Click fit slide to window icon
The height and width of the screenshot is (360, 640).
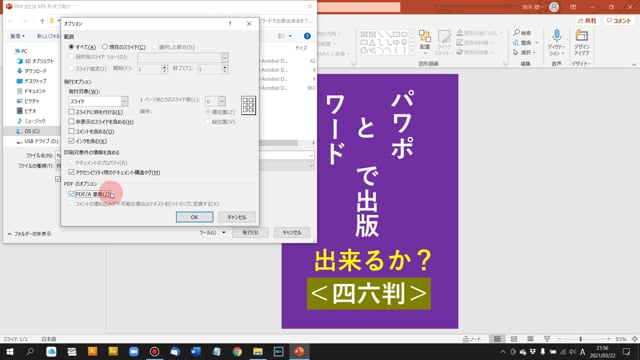point(635,339)
